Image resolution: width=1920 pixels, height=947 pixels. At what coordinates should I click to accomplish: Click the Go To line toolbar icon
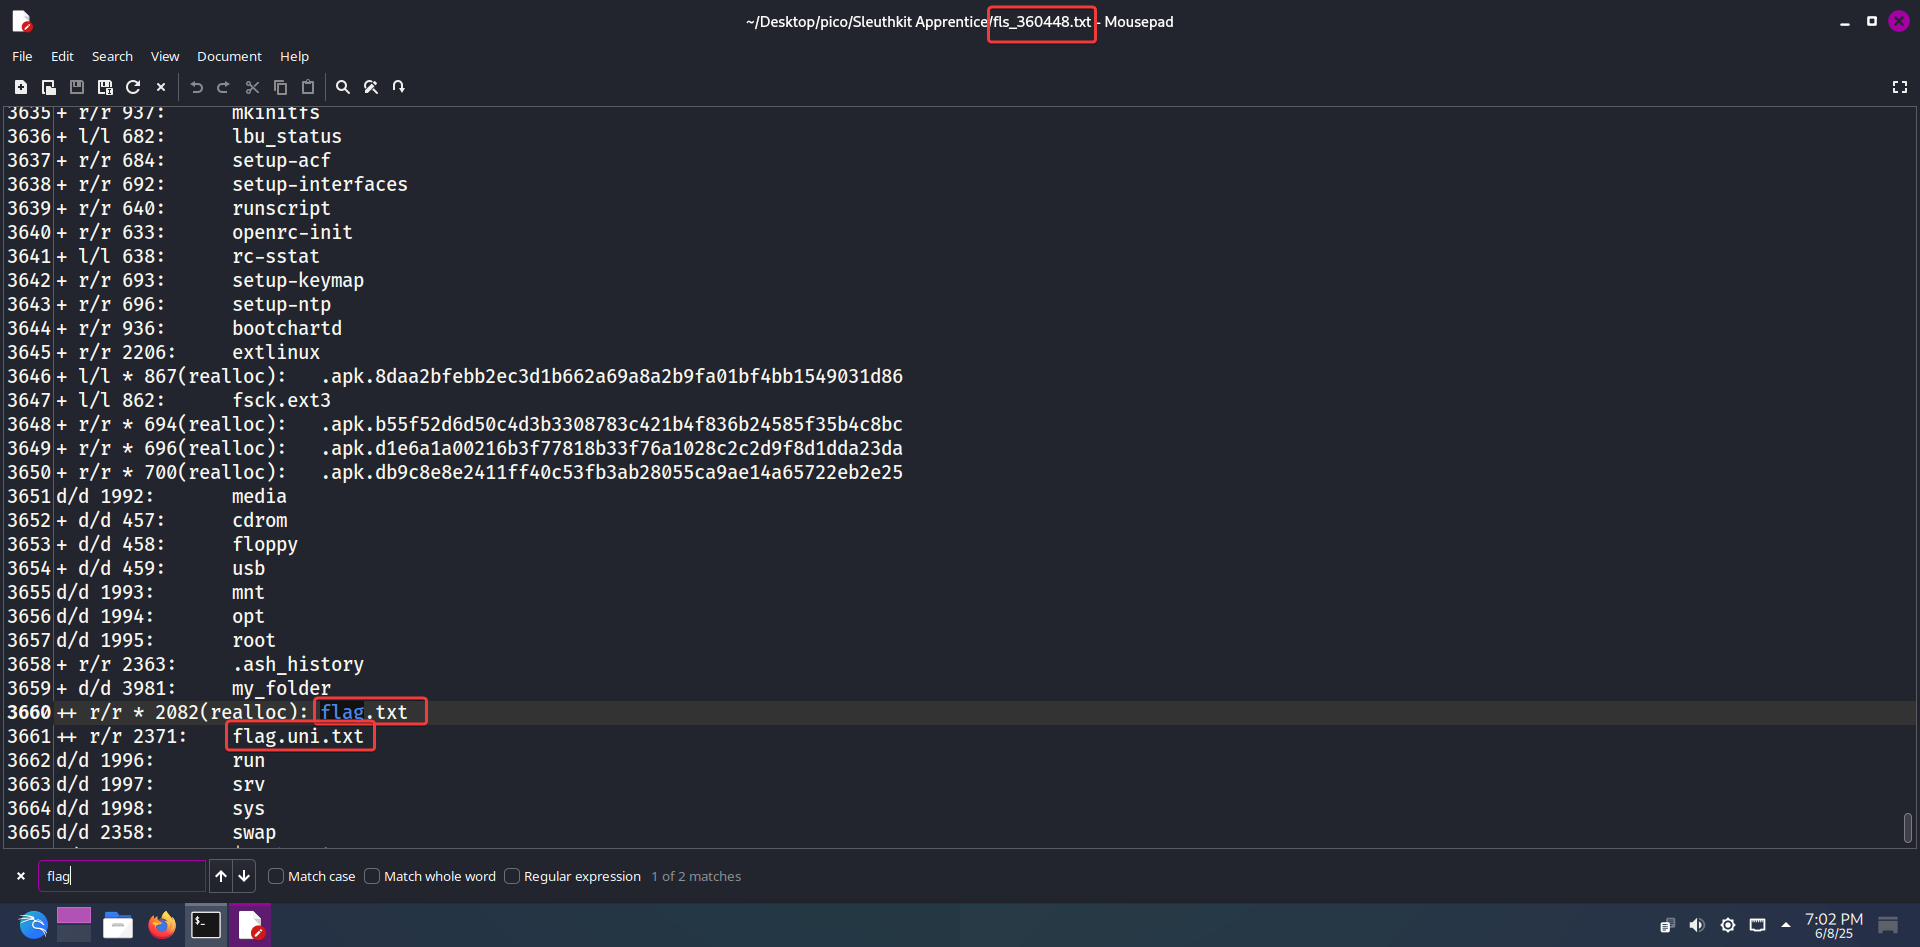(399, 87)
